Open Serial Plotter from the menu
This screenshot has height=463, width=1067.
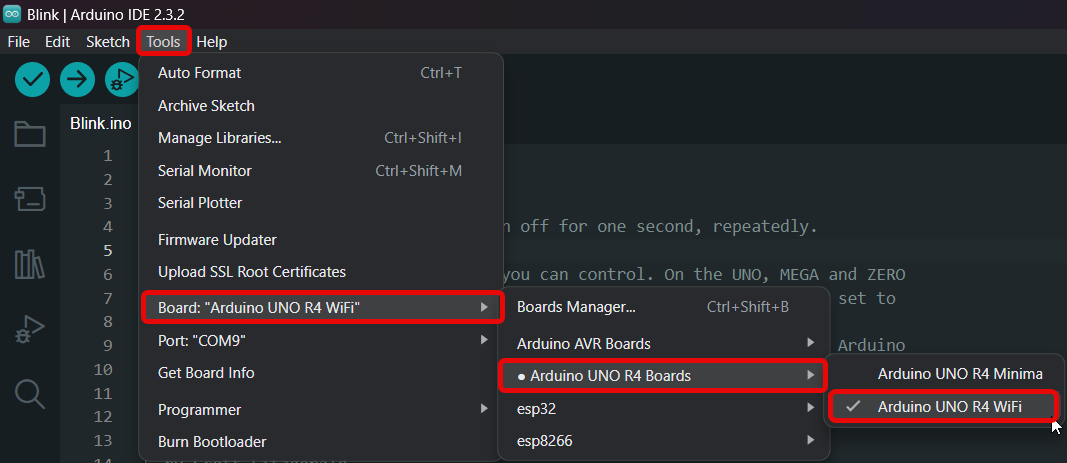[321, 203]
